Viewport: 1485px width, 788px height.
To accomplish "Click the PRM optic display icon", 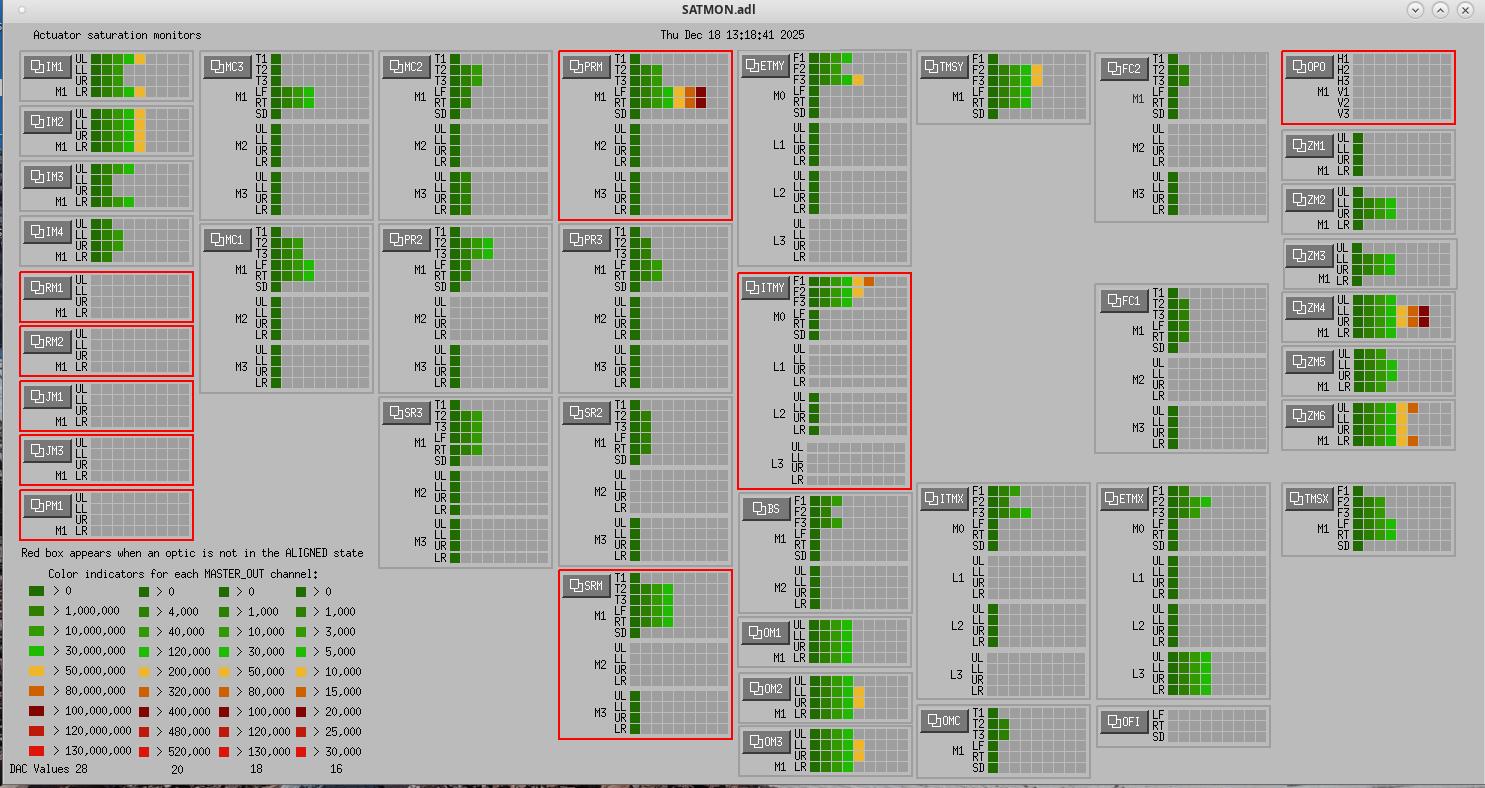I will (x=586, y=67).
